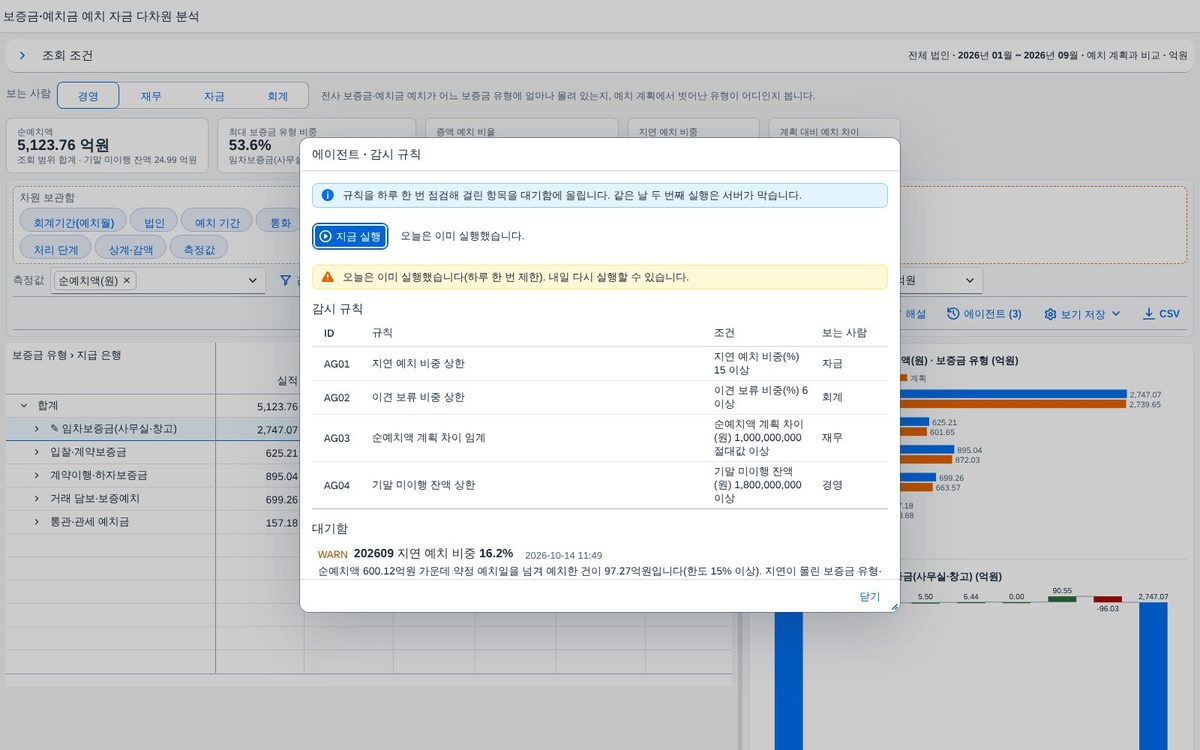This screenshot has height=750, width=1200.
Task: Switch viewer to the 회계 tab
Action: click(x=277, y=96)
